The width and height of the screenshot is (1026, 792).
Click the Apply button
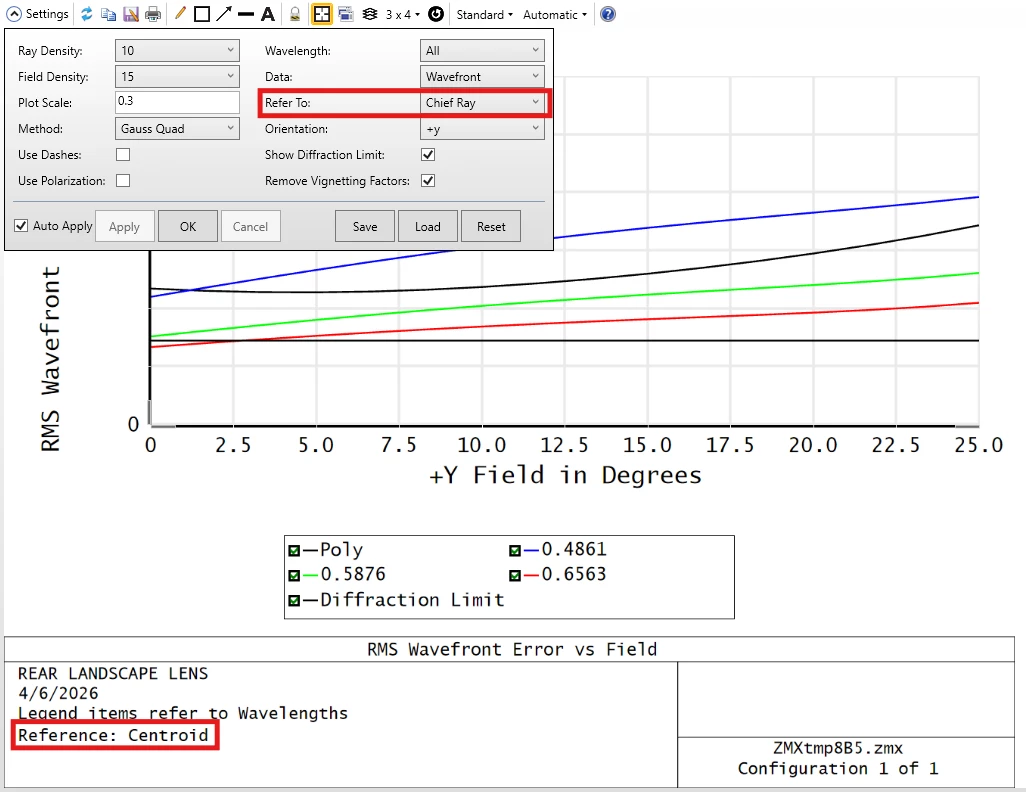click(x=124, y=226)
